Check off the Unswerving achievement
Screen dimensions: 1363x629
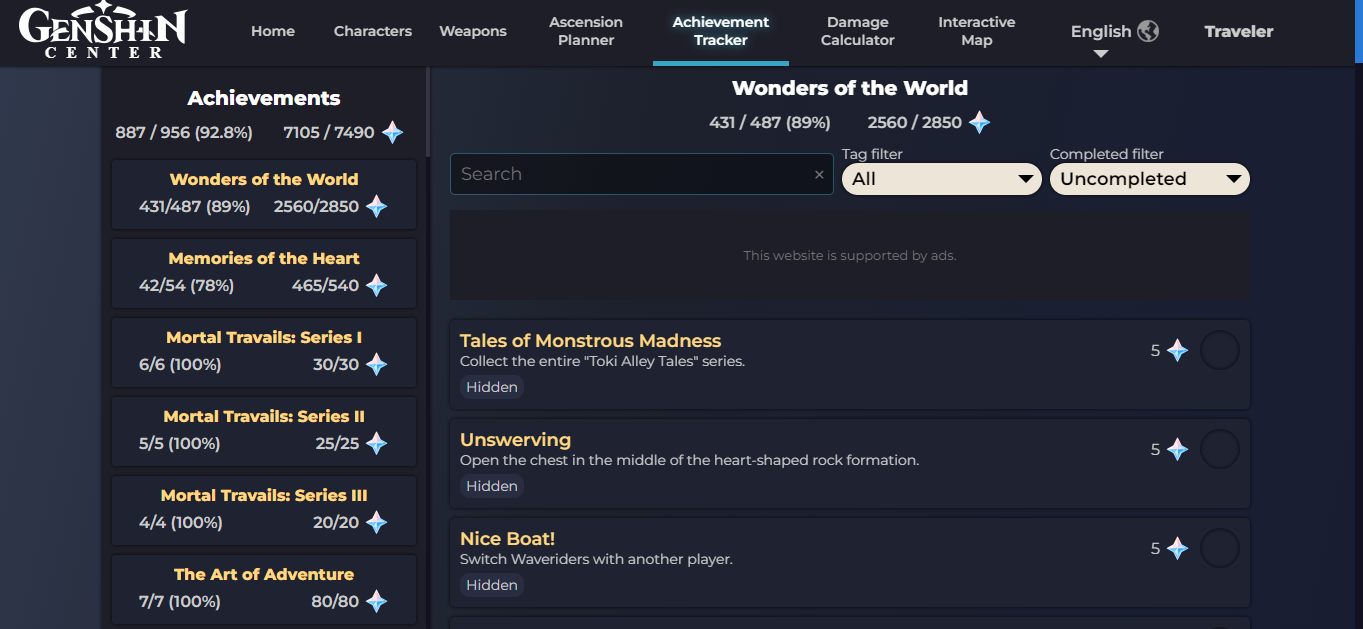1219,448
